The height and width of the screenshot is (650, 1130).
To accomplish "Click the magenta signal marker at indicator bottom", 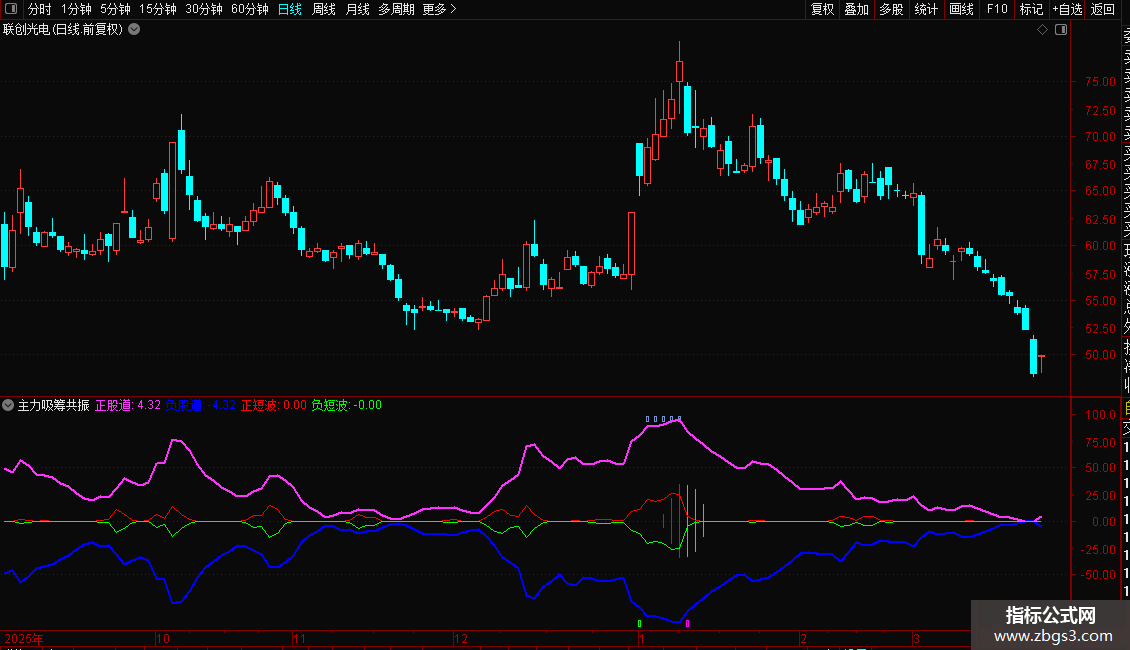I will tap(688, 623).
